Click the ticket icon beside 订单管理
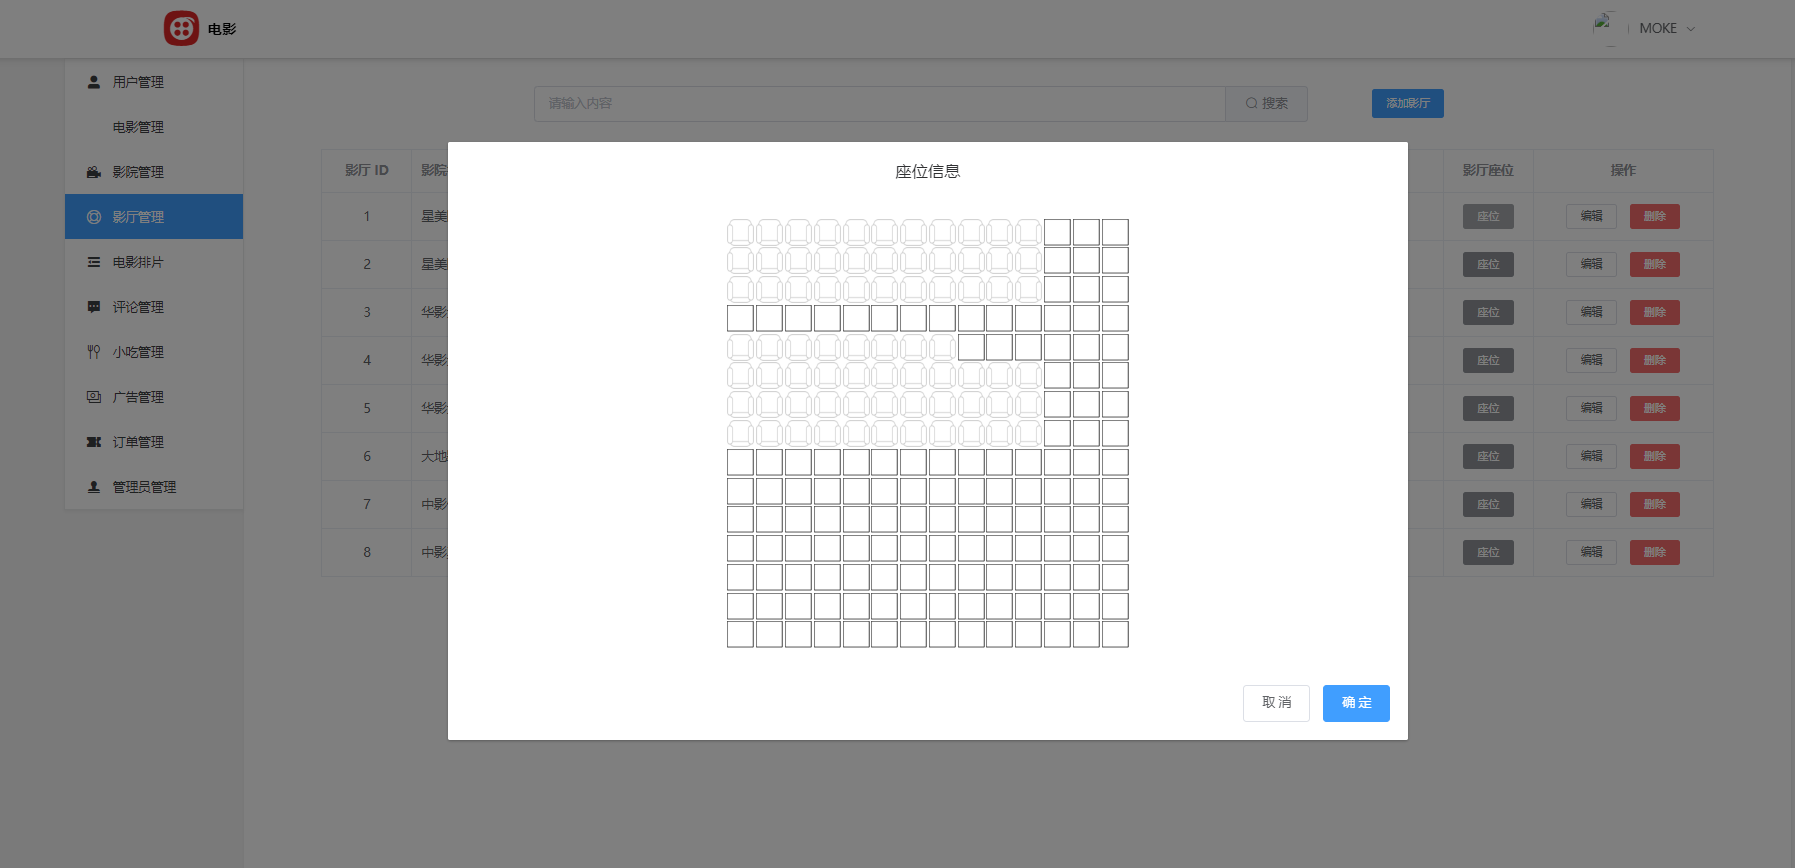Image resolution: width=1795 pixels, height=868 pixels. point(94,442)
